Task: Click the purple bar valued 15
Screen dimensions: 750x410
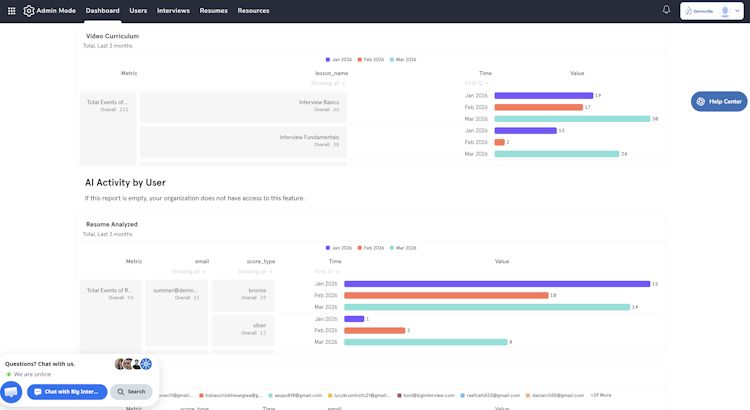Action: pos(497,284)
